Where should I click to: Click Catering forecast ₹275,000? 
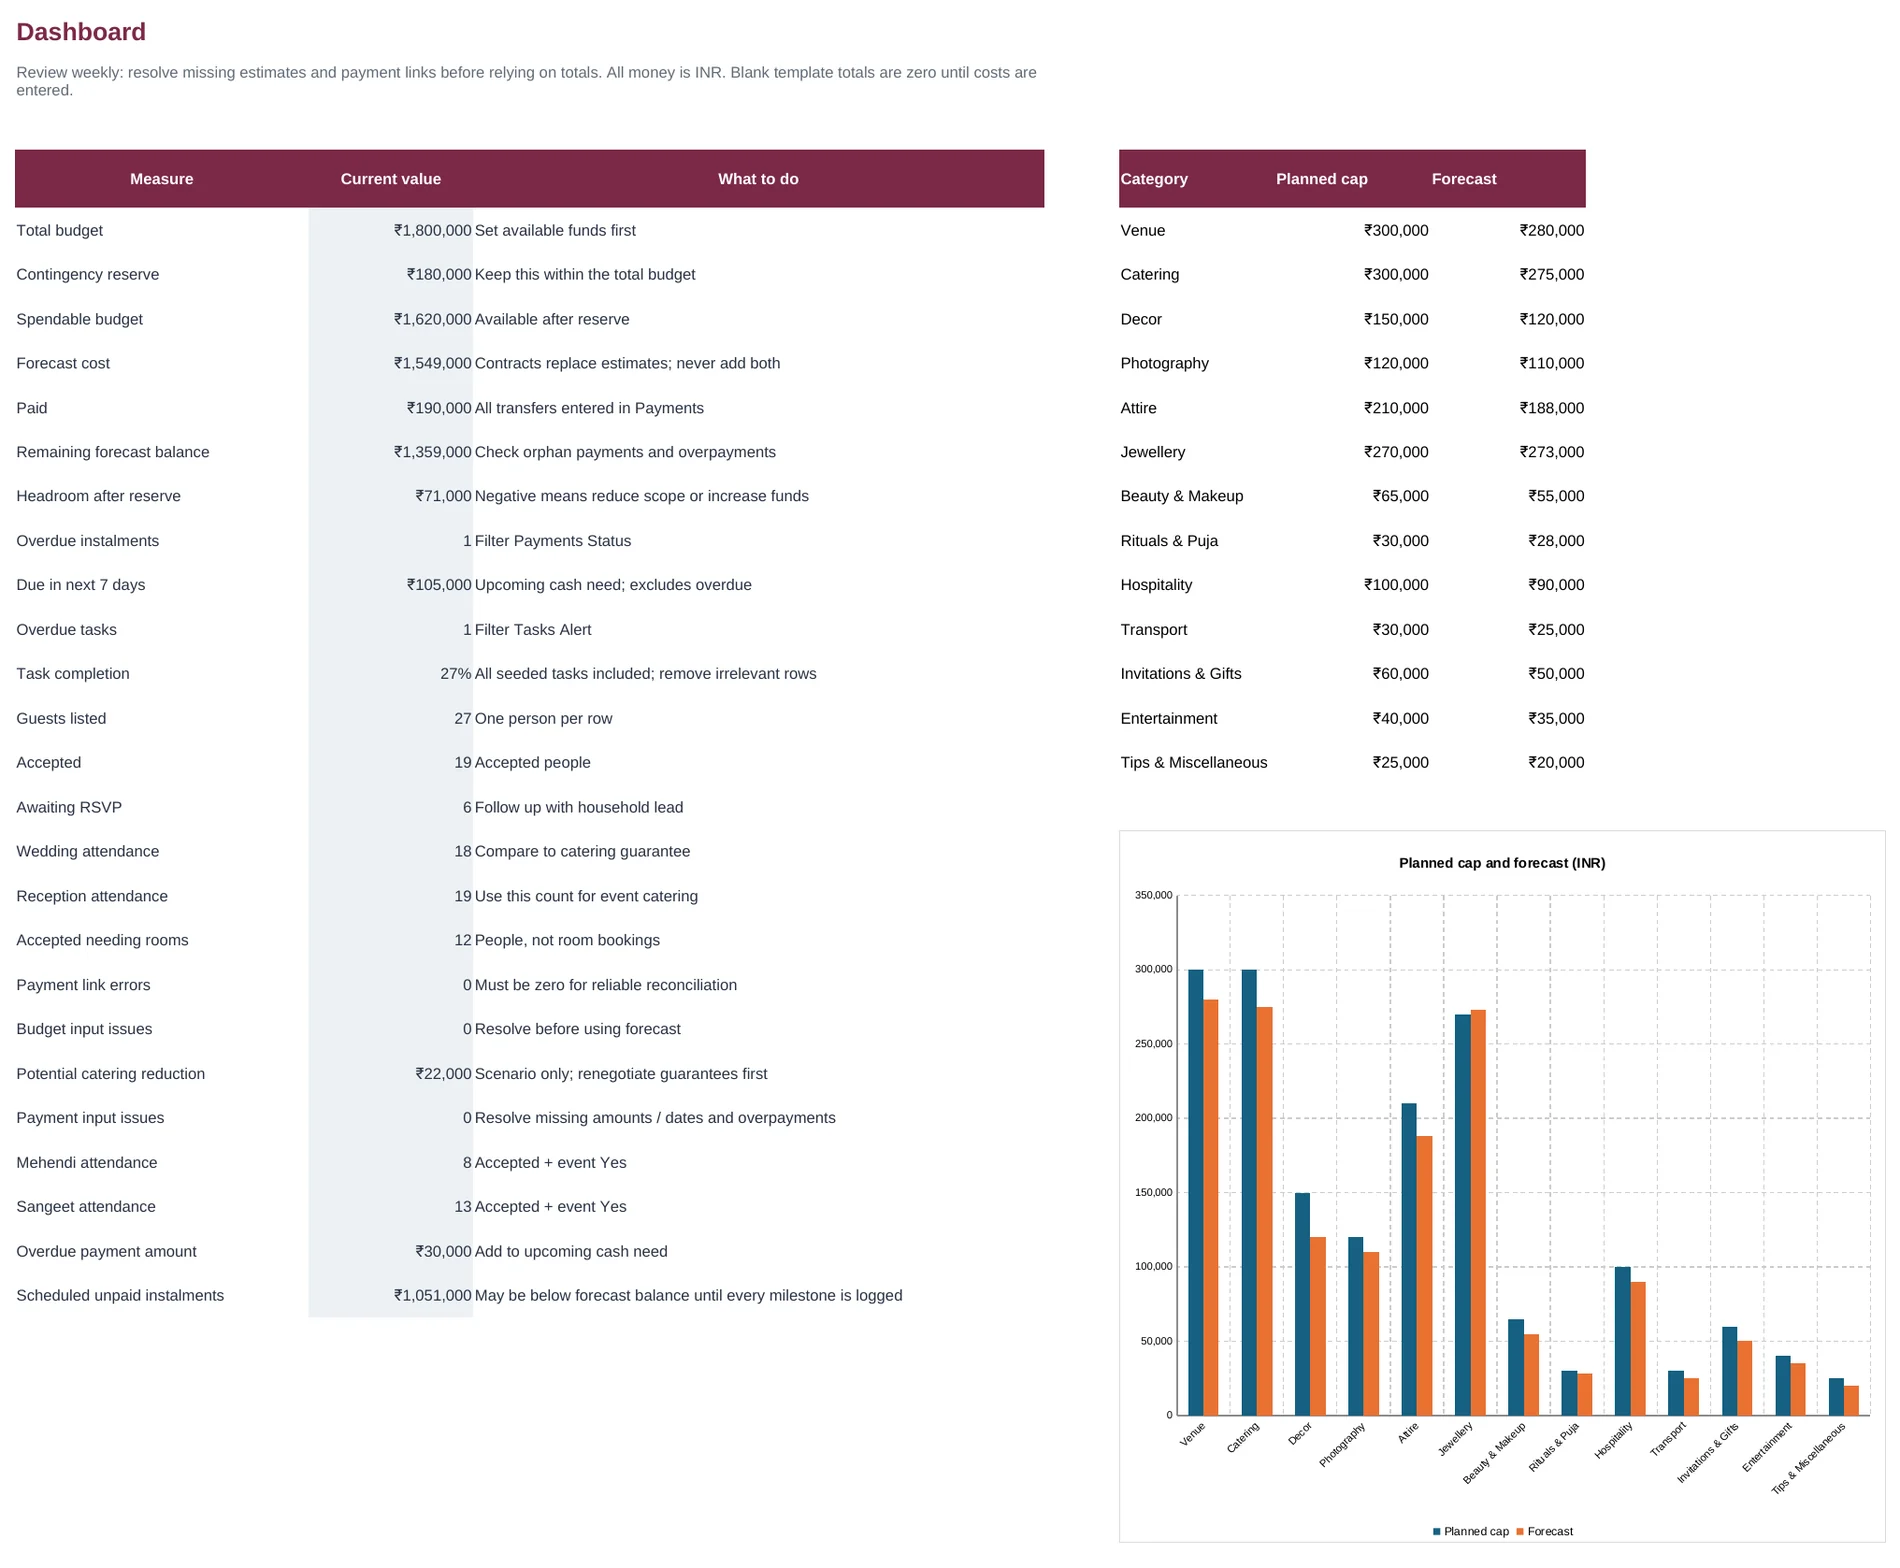tap(1552, 274)
